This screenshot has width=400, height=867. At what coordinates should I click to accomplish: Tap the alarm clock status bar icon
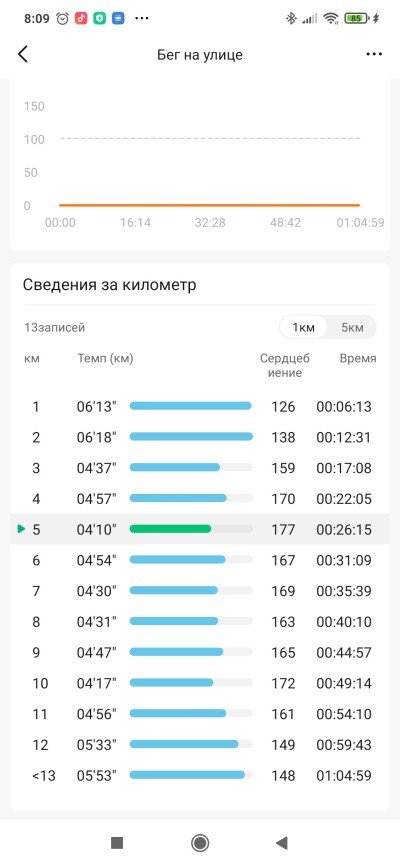[x=63, y=18]
